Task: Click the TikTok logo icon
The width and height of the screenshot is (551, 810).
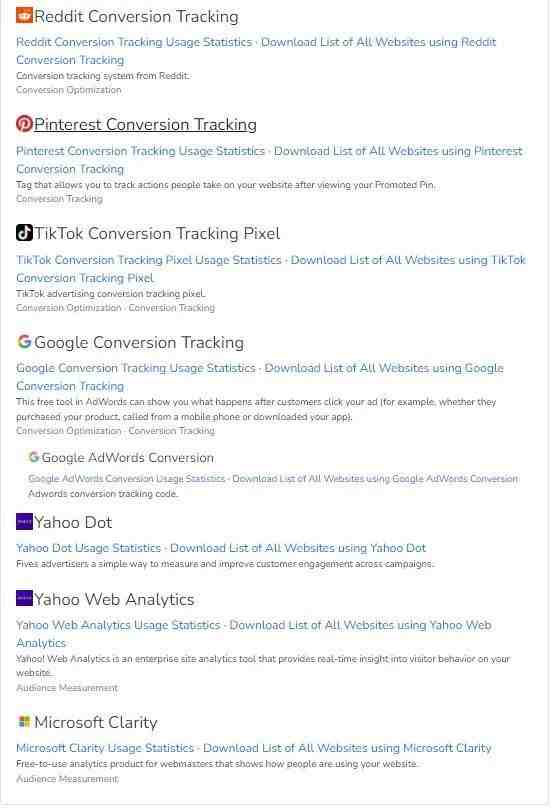Action: [x=24, y=233]
